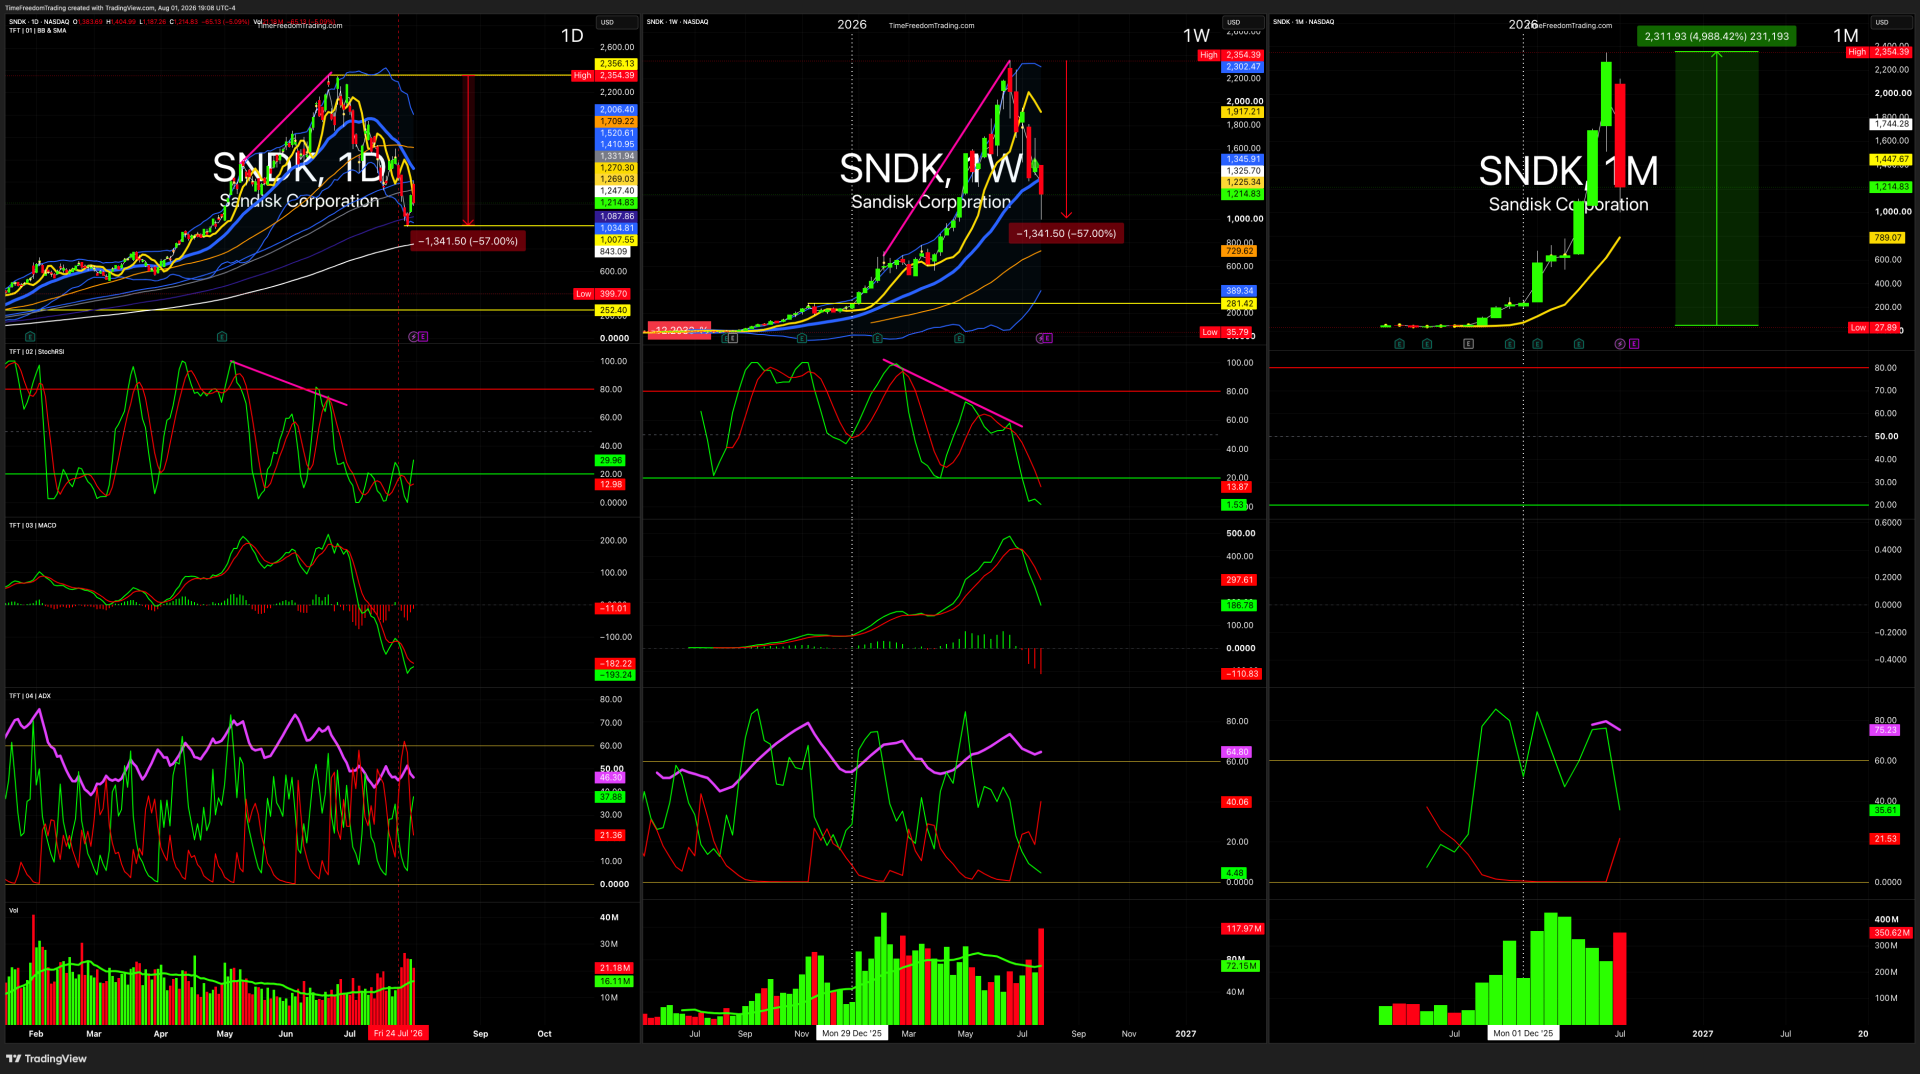Image resolution: width=1920 pixels, height=1074 pixels.
Task: Click the purple E earnings marker on daily chart
Action: click(423, 337)
